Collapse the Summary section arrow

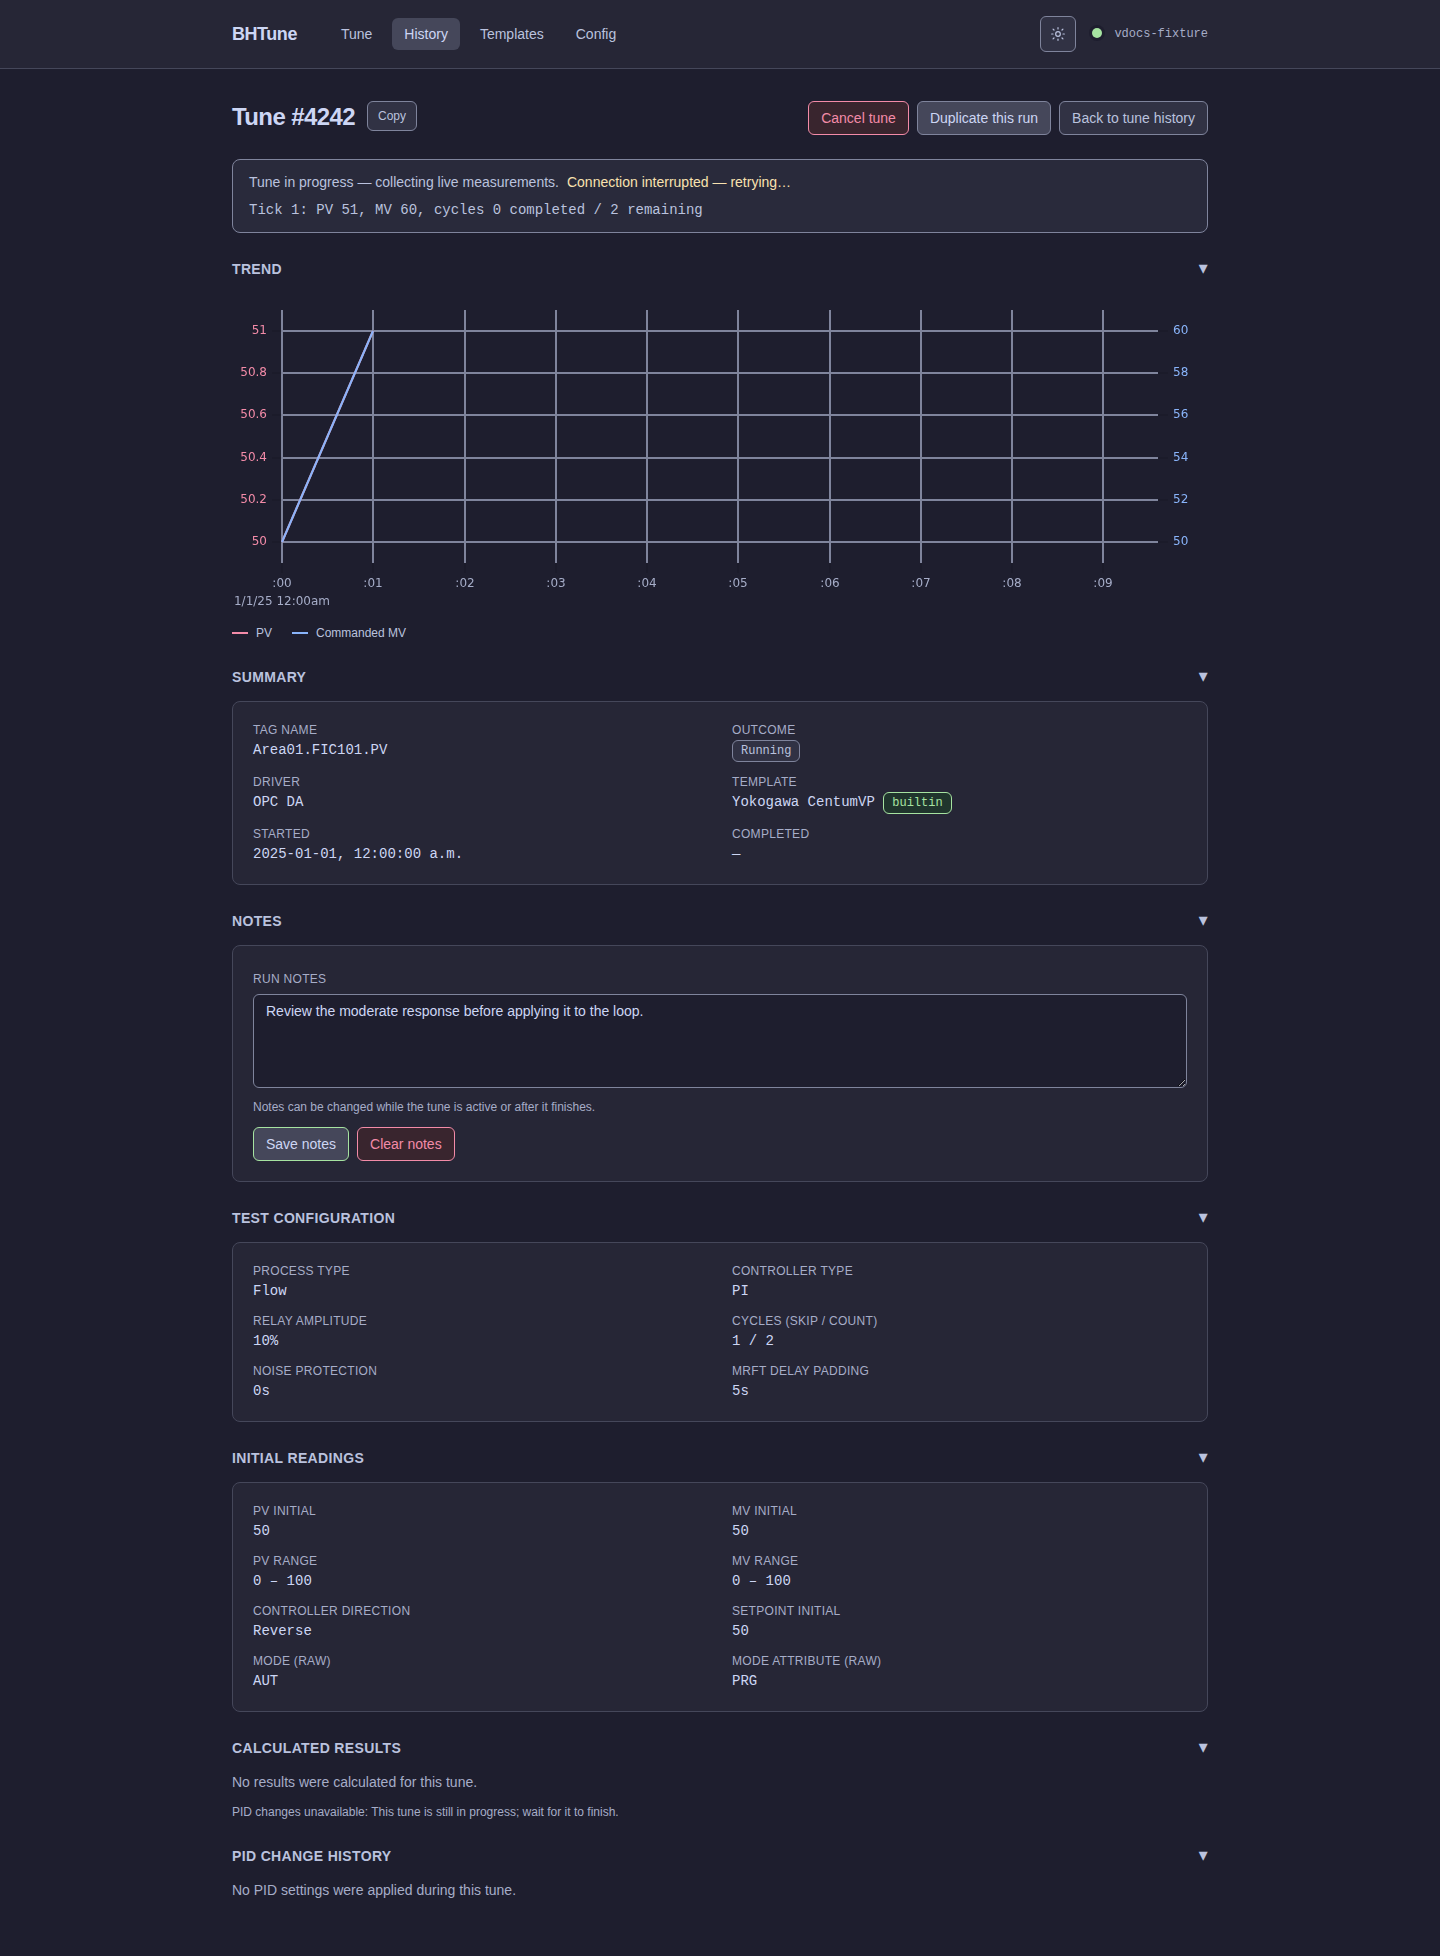(1203, 677)
